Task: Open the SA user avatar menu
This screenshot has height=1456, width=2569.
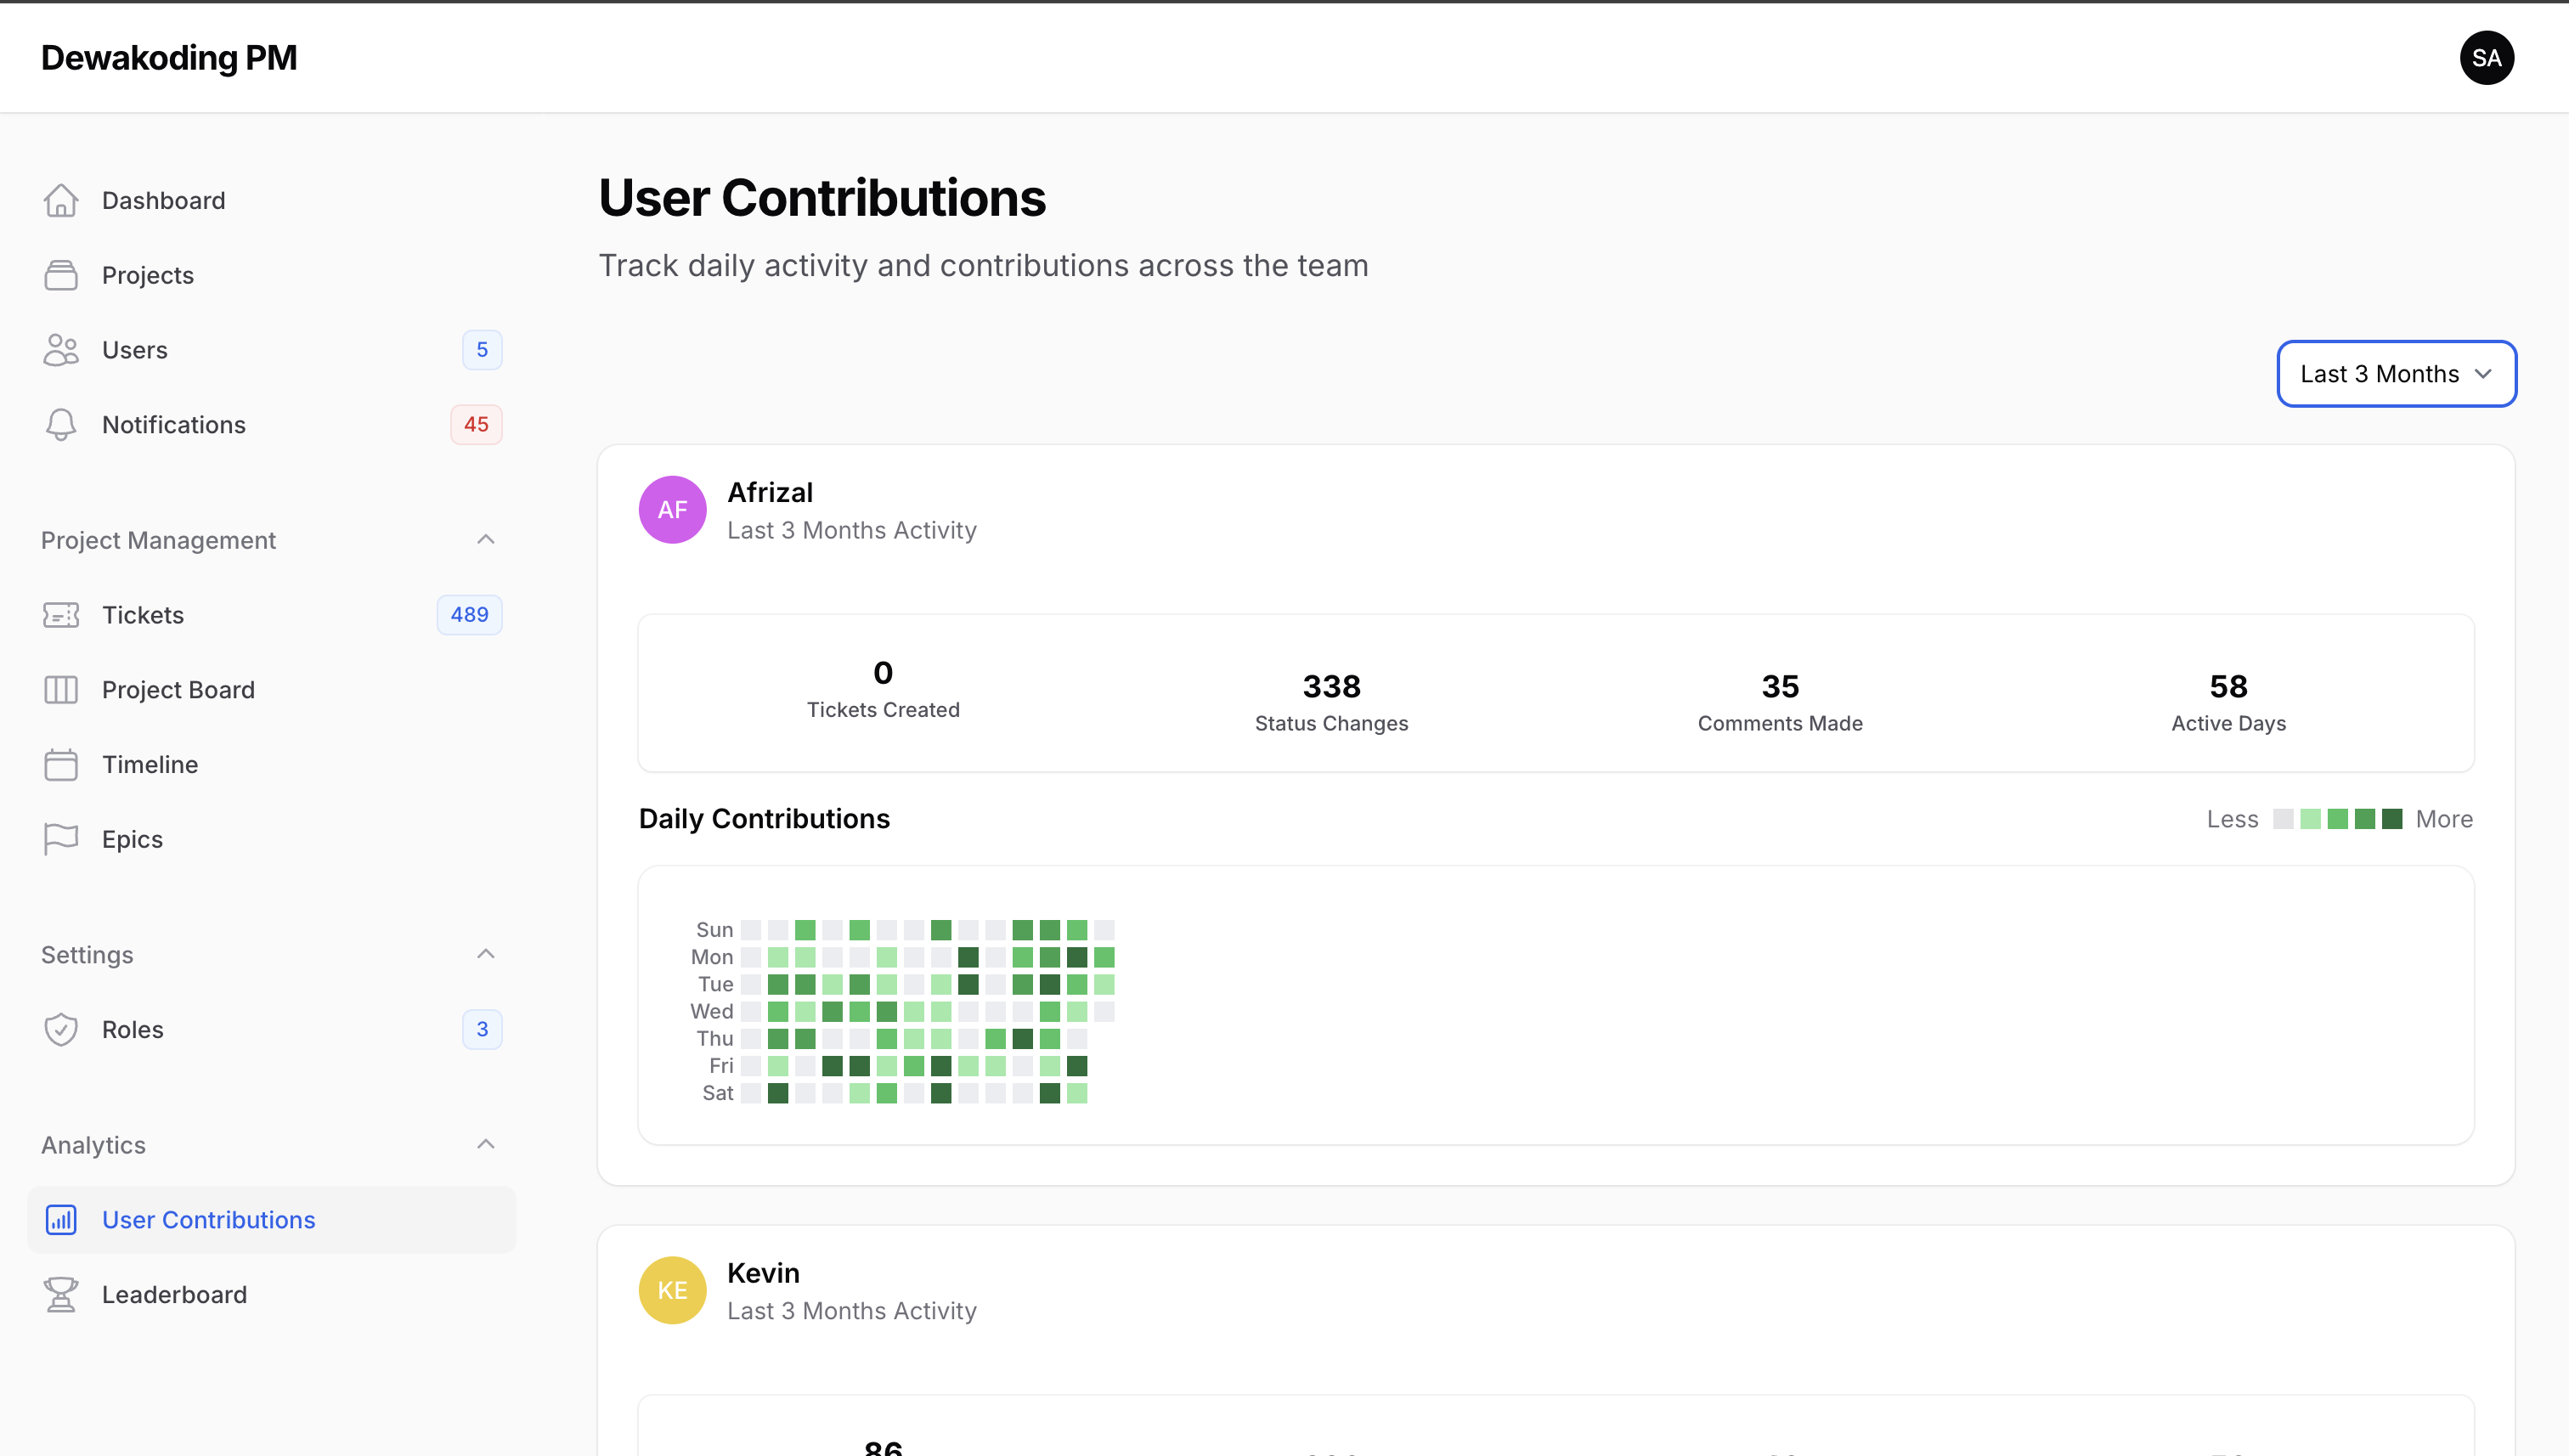Action: [2486, 58]
